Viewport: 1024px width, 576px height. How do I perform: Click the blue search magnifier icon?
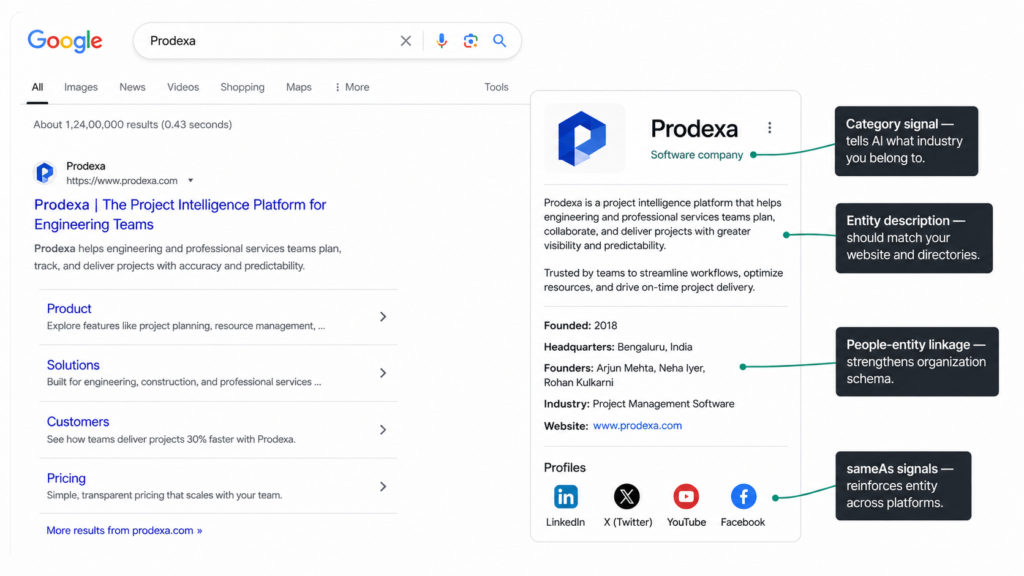pyautogui.click(x=500, y=41)
